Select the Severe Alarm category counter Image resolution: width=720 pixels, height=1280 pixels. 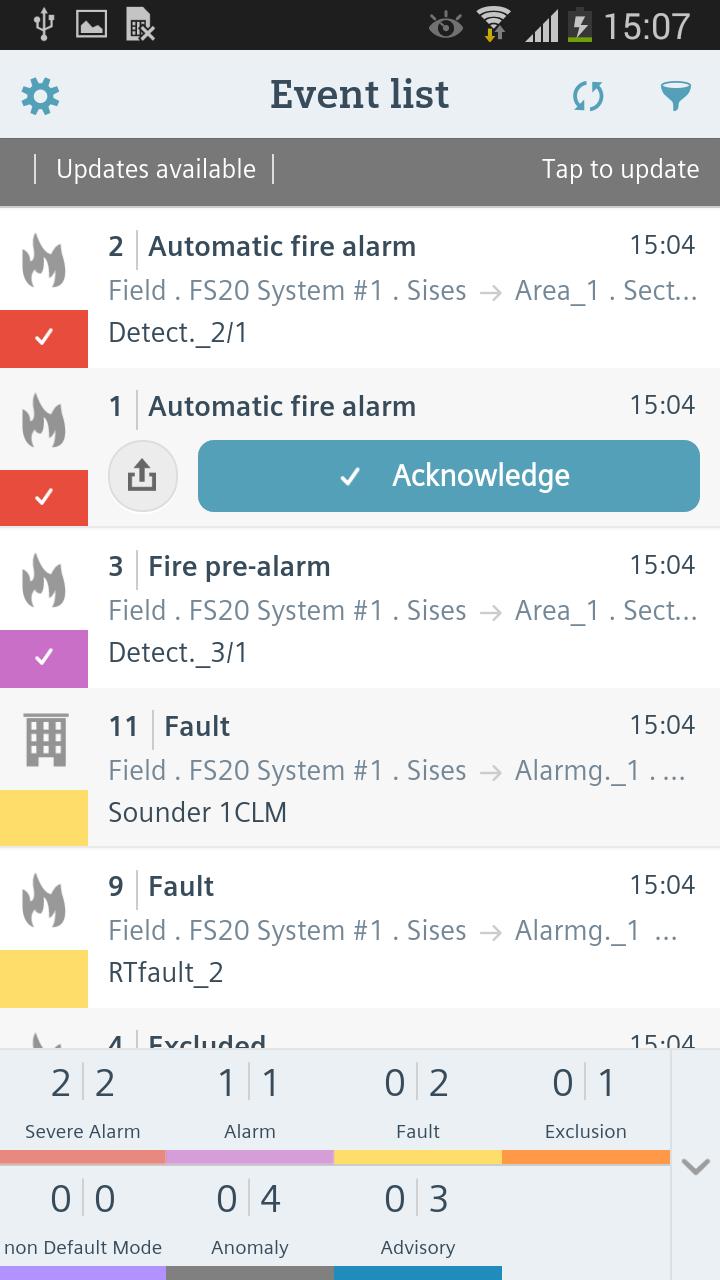pos(83,1107)
